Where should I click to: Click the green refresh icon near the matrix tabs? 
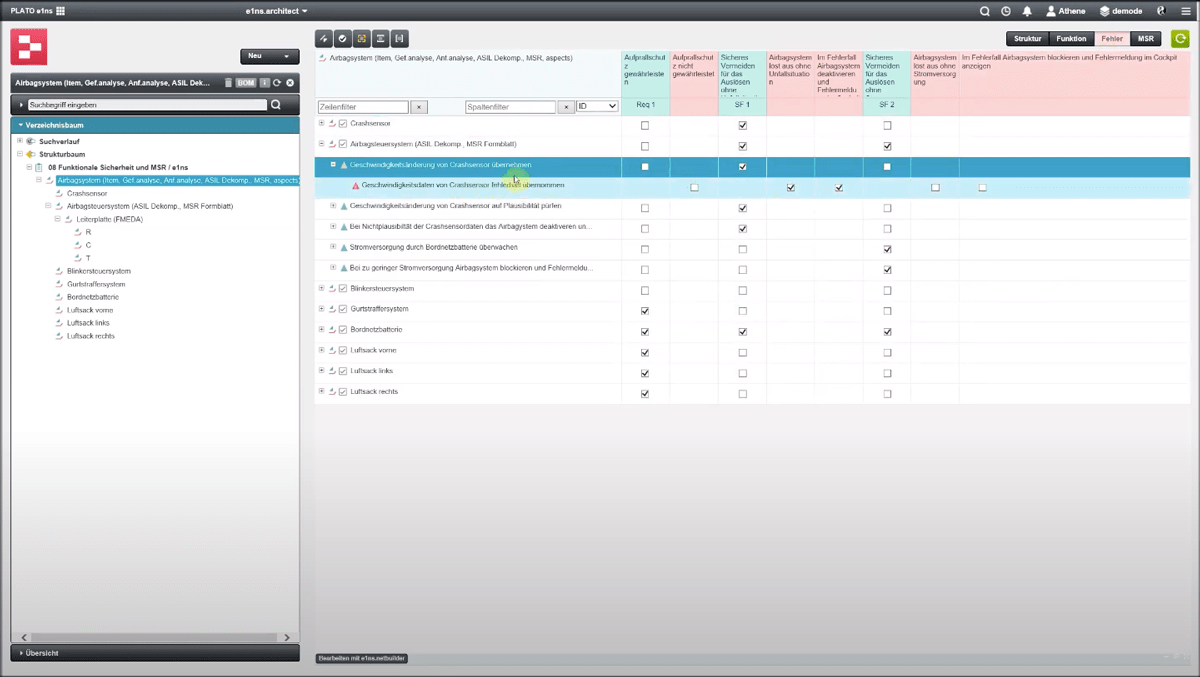[x=1179, y=38]
